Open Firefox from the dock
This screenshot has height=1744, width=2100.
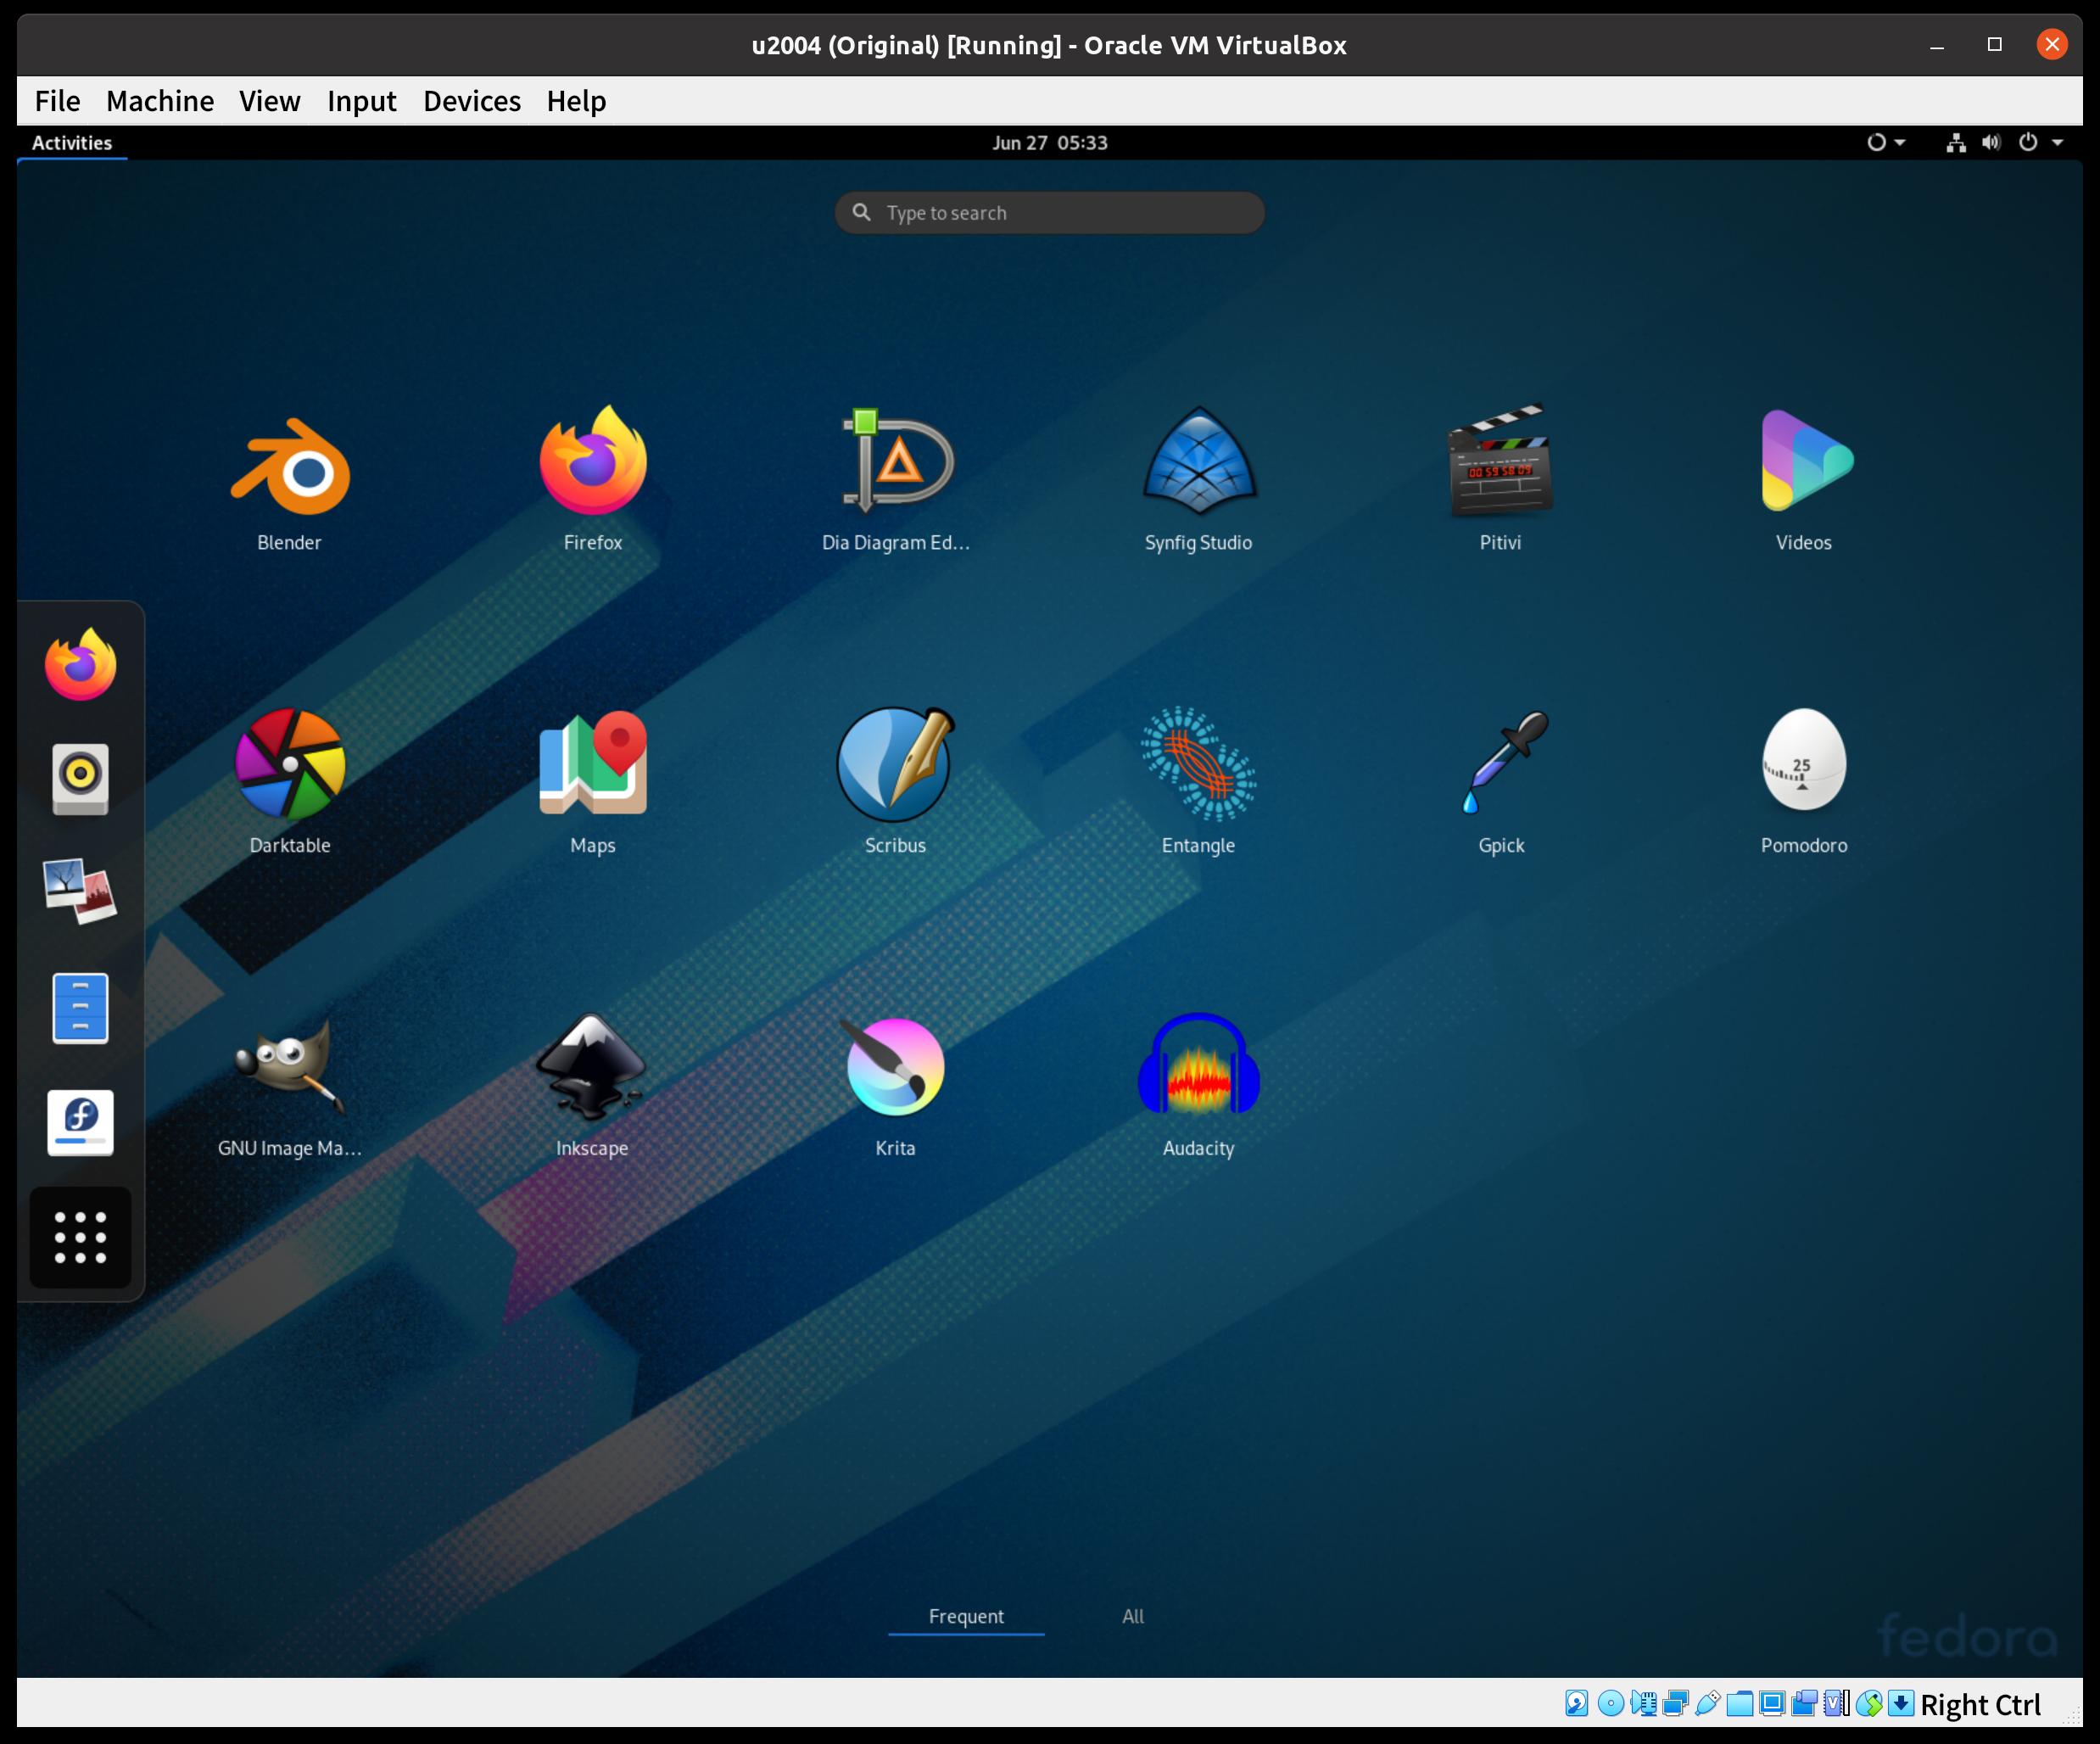pos(80,664)
